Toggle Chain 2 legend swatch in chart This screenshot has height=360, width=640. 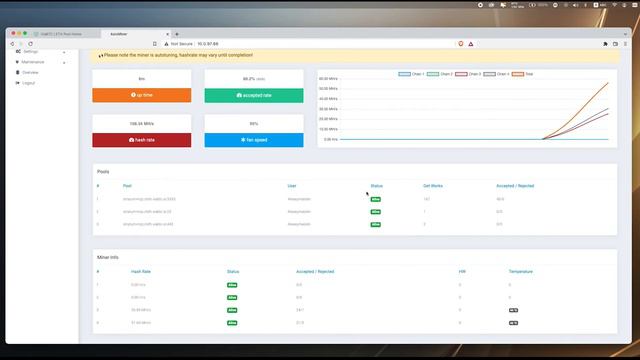tap(433, 74)
